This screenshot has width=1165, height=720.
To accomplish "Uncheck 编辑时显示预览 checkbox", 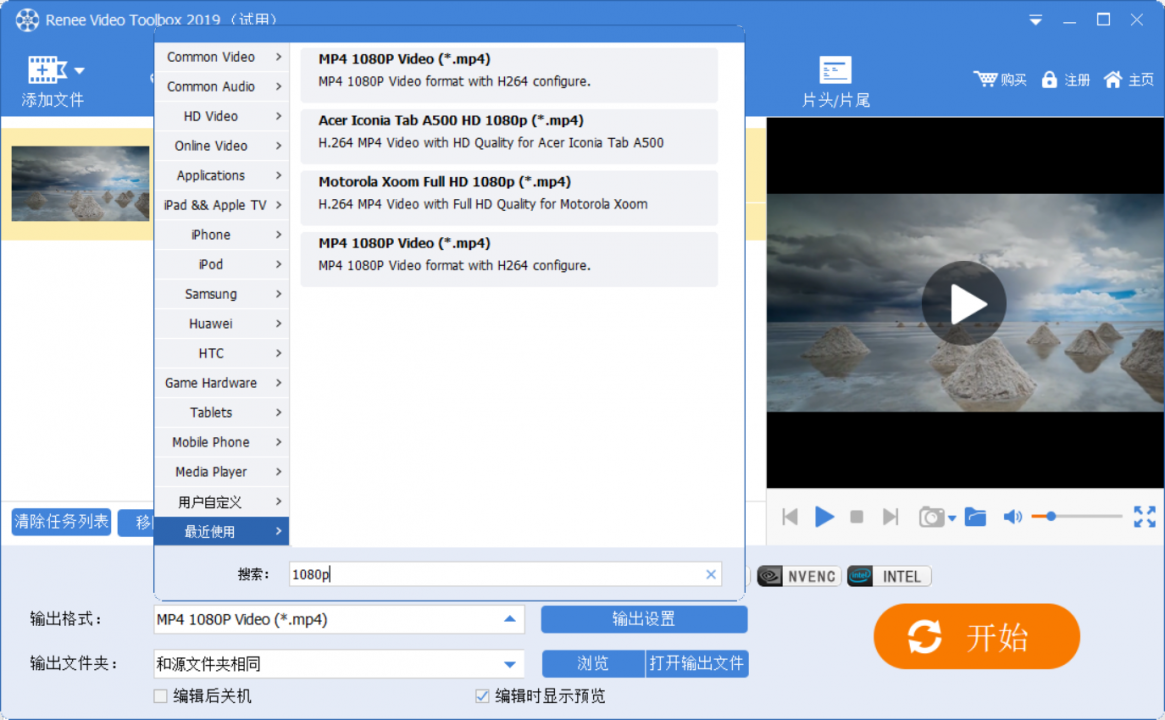I will click(482, 696).
